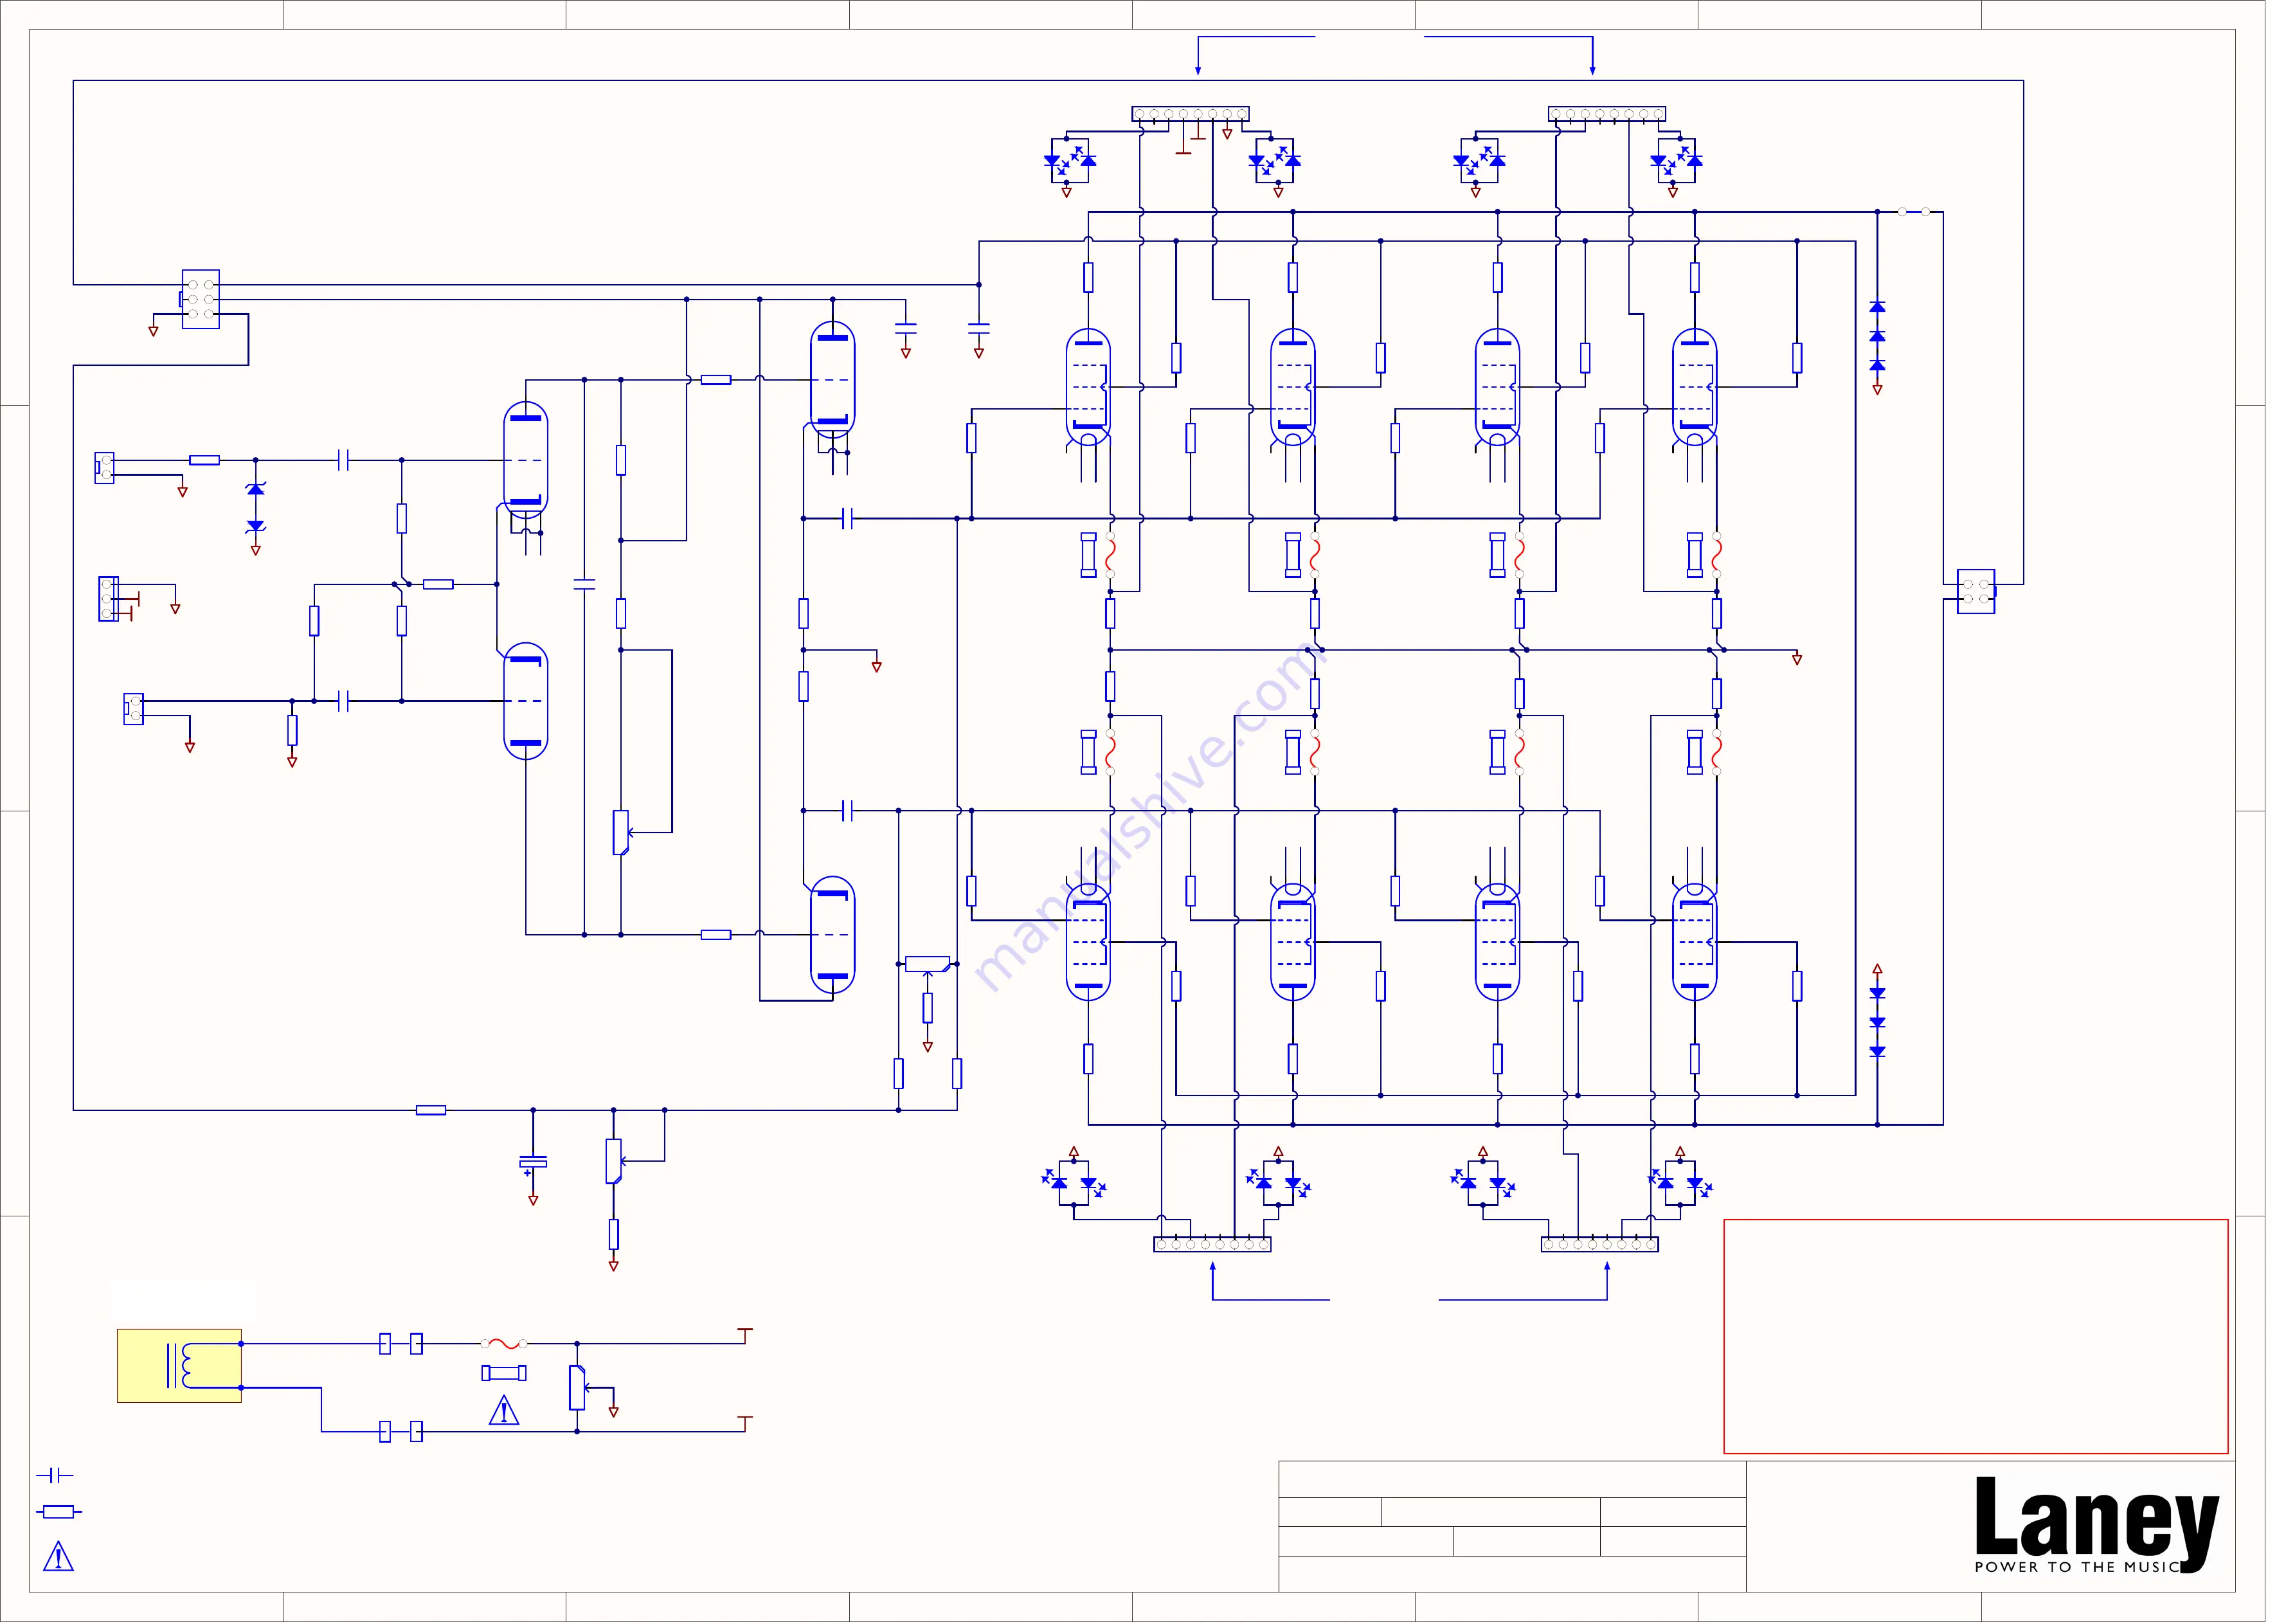
Task: Select the "POWER TO THE MUSIC" tagline
Action: click(x=2076, y=1567)
